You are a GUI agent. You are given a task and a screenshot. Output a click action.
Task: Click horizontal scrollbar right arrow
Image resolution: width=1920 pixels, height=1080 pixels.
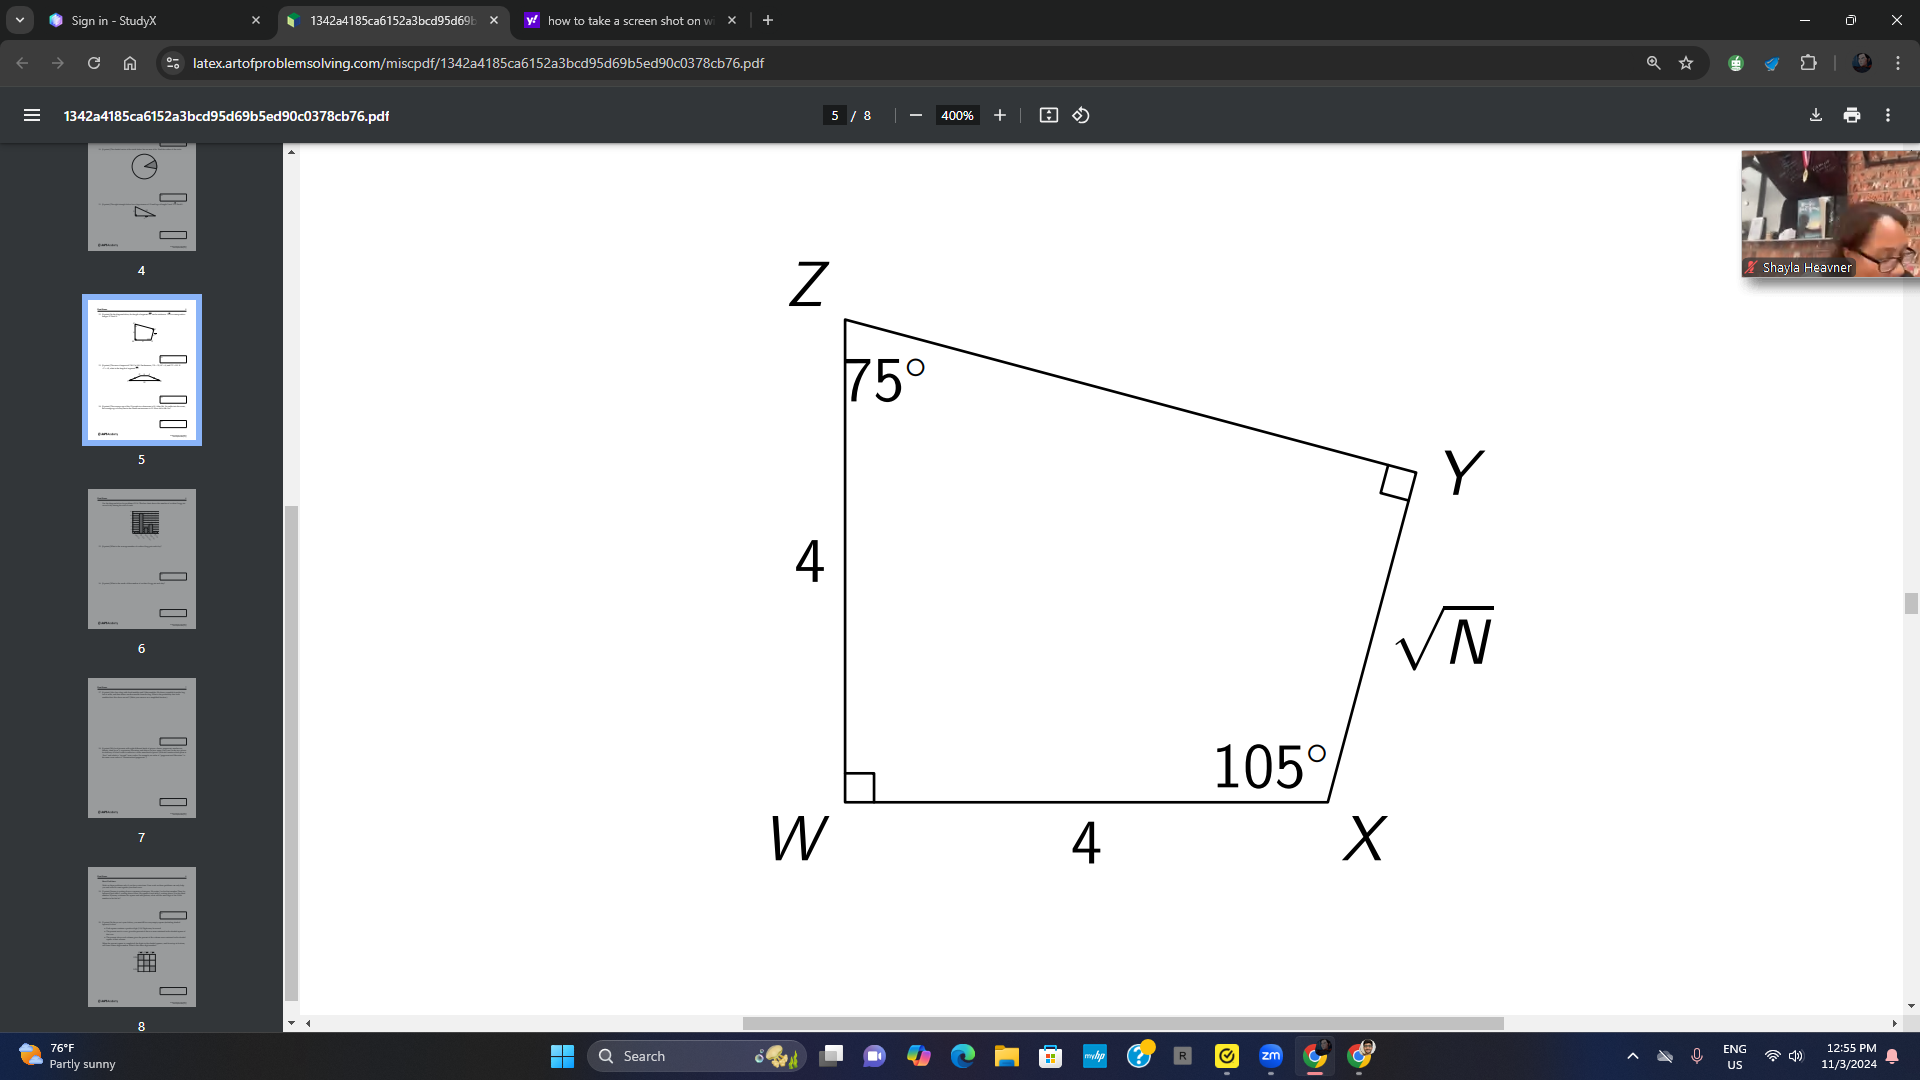[x=1894, y=1023]
